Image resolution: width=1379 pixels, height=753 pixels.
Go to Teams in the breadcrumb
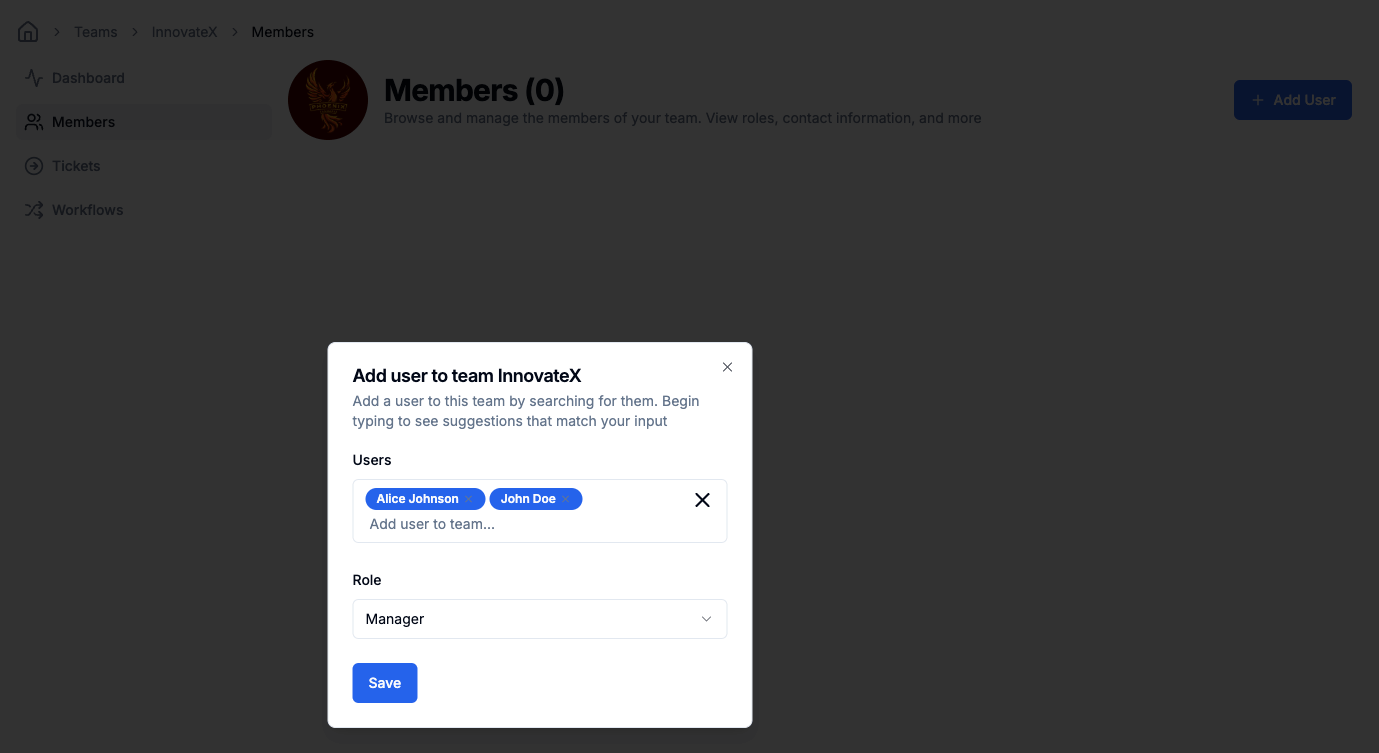[95, 31]
